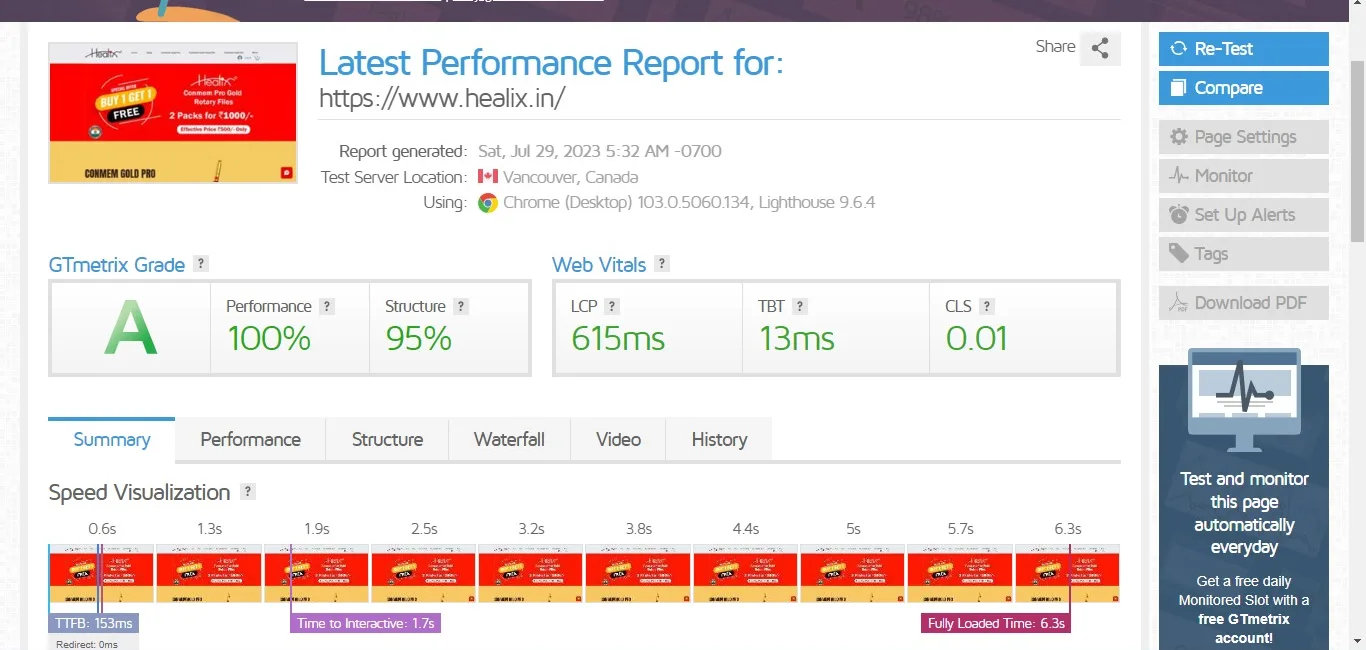Click the Performance score help icon
Screen dimensions: 1366x650
click(327, 306)
